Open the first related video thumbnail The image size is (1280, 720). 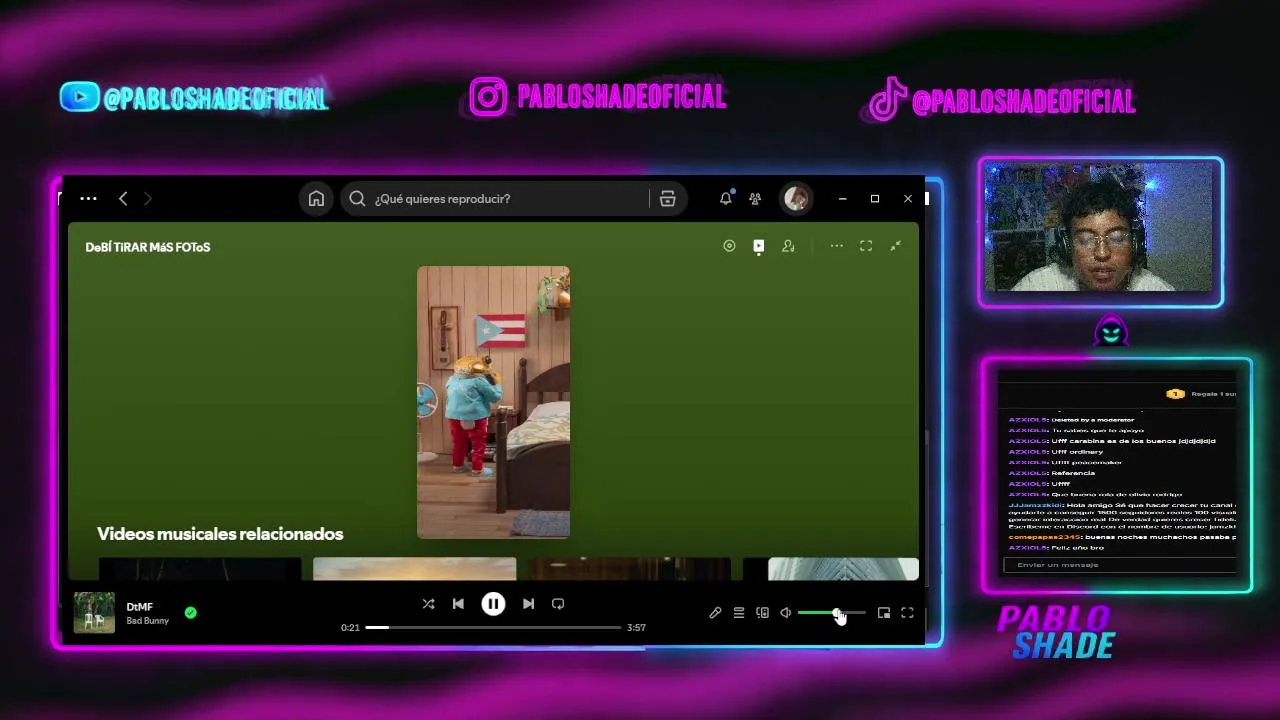[200, 569]
